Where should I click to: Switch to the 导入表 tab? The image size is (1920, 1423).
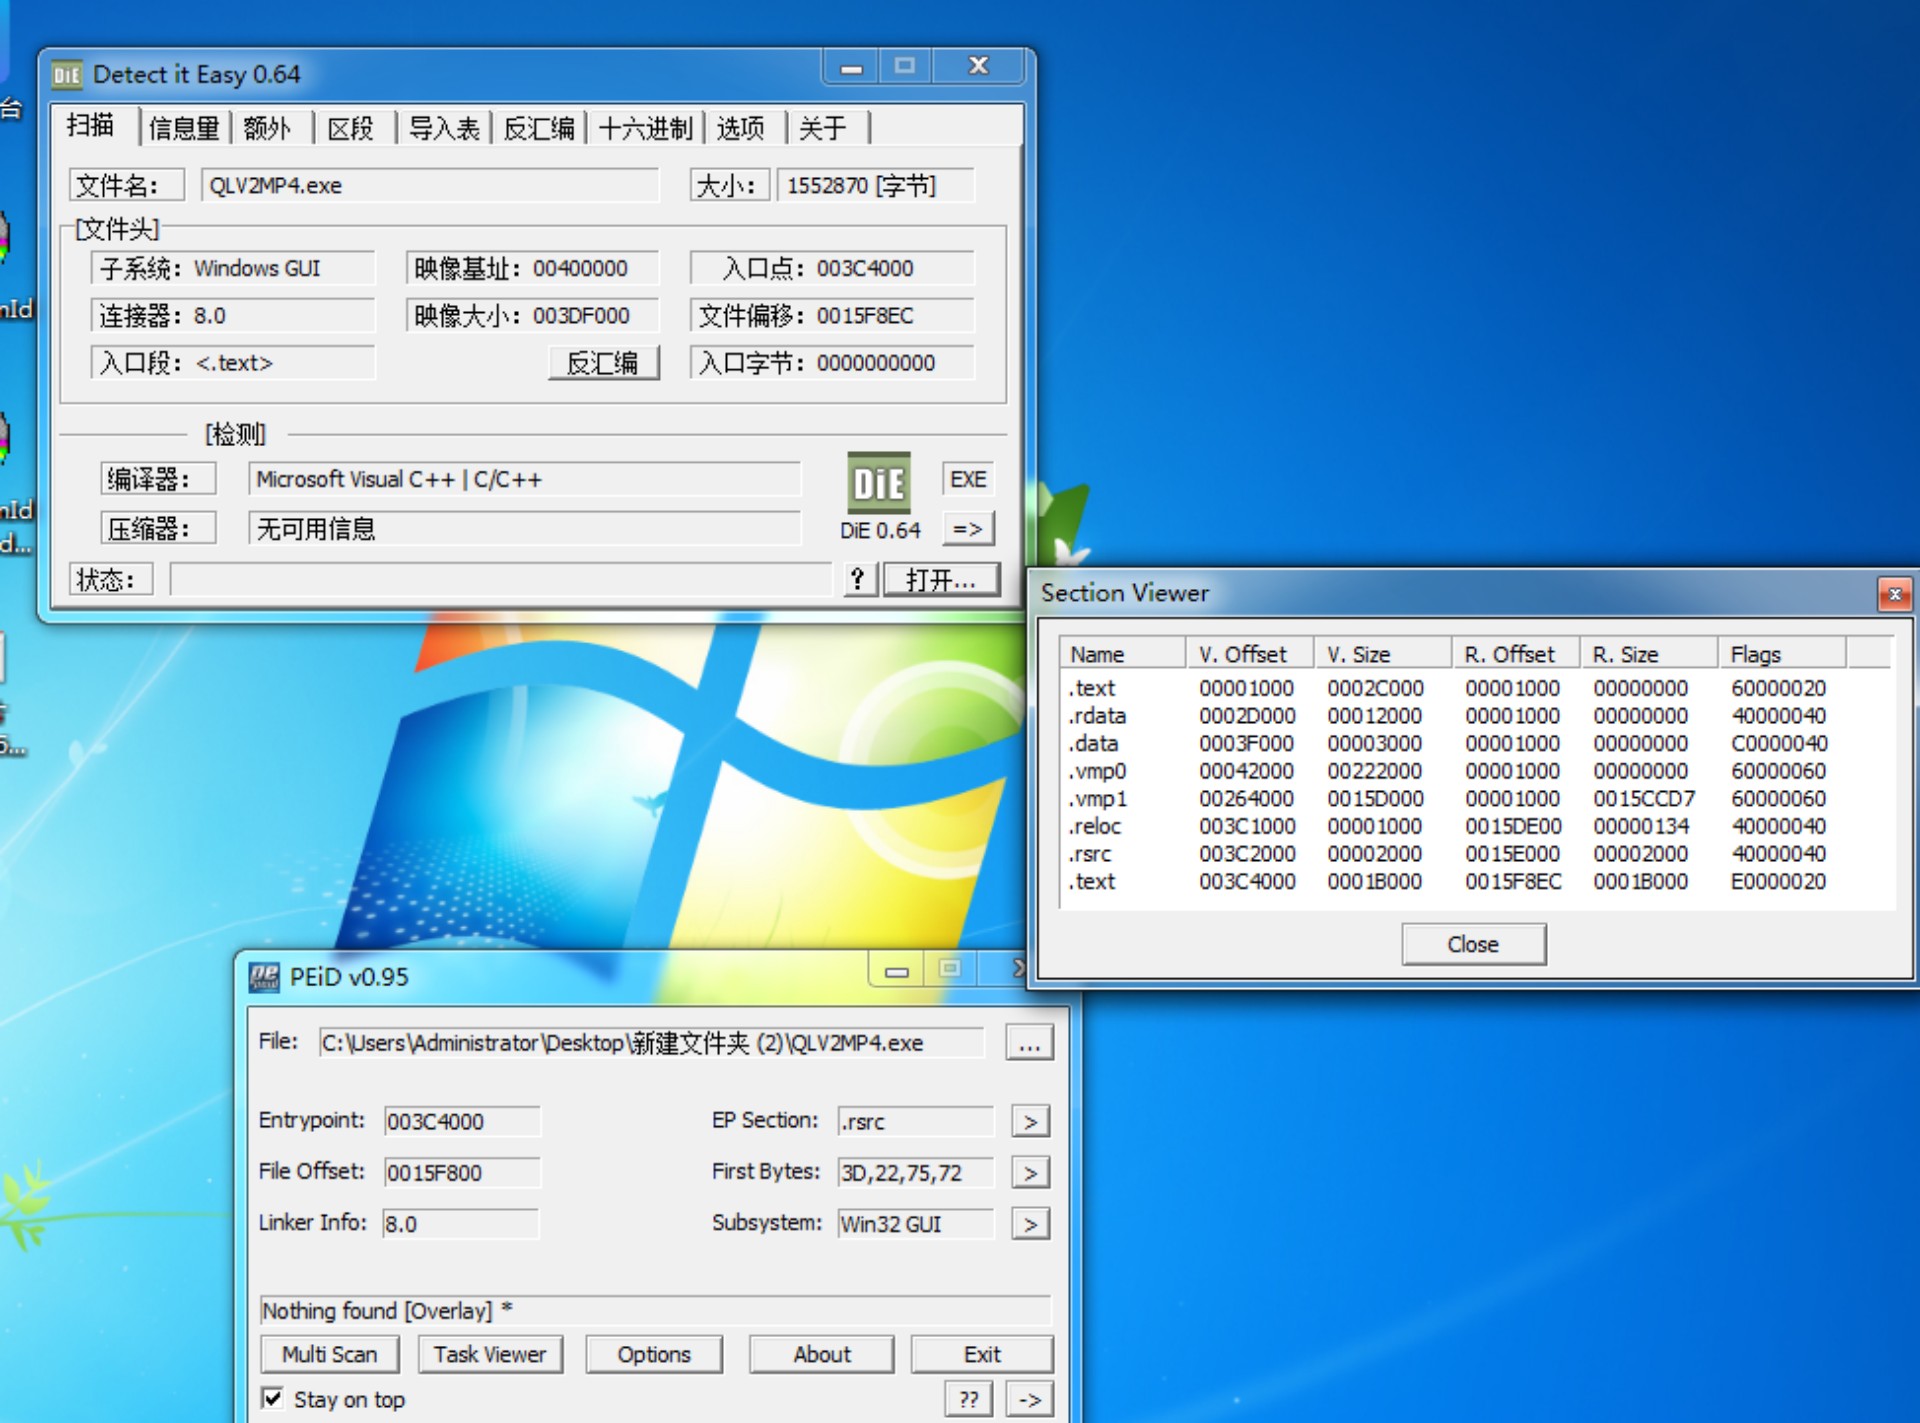pos(444,128)
